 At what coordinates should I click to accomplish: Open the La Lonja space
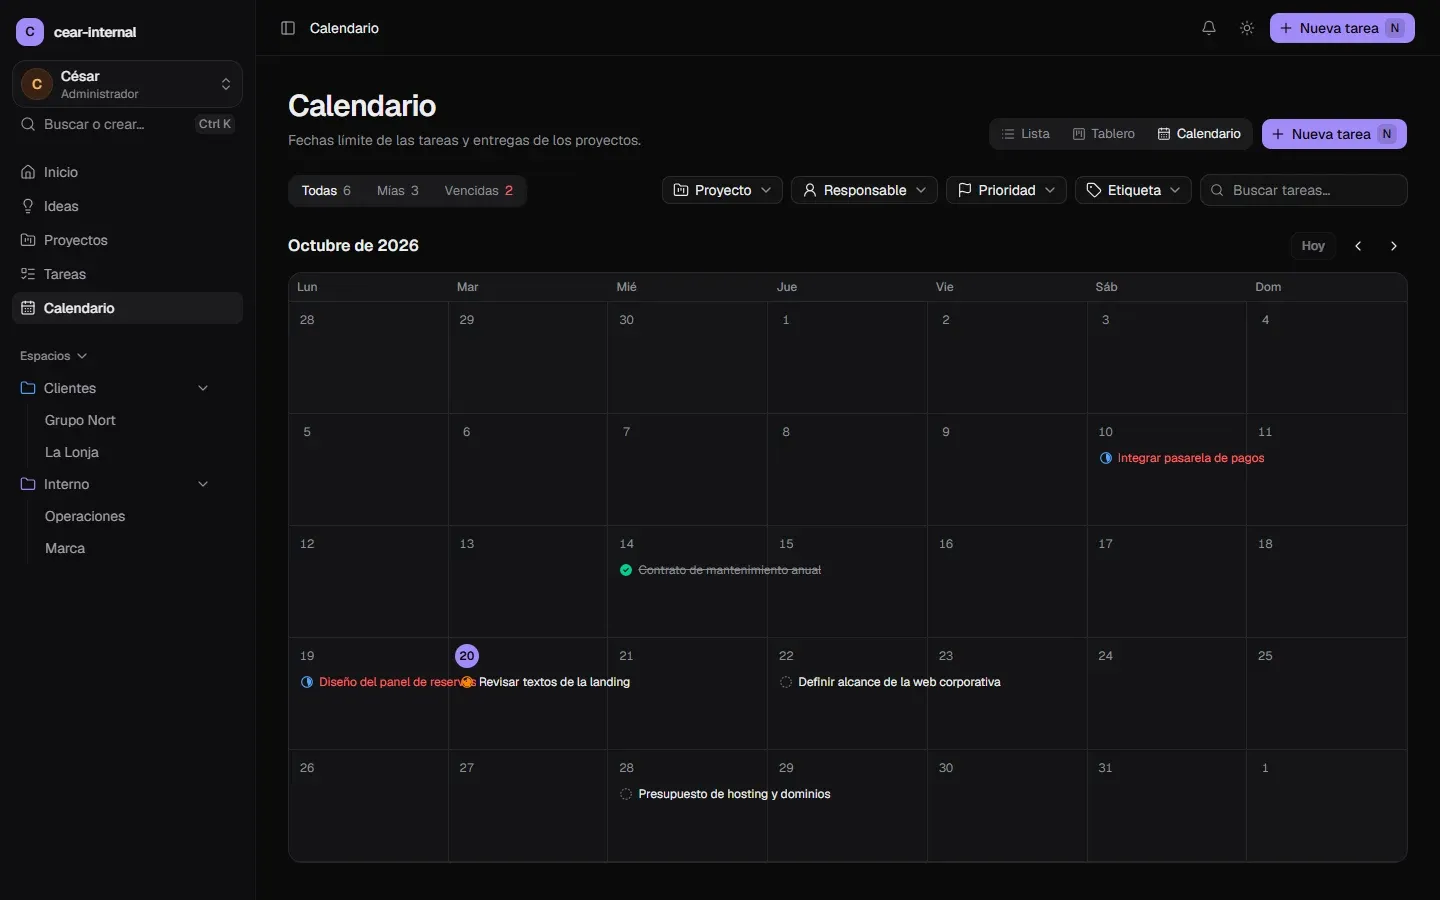pos(72,452)
